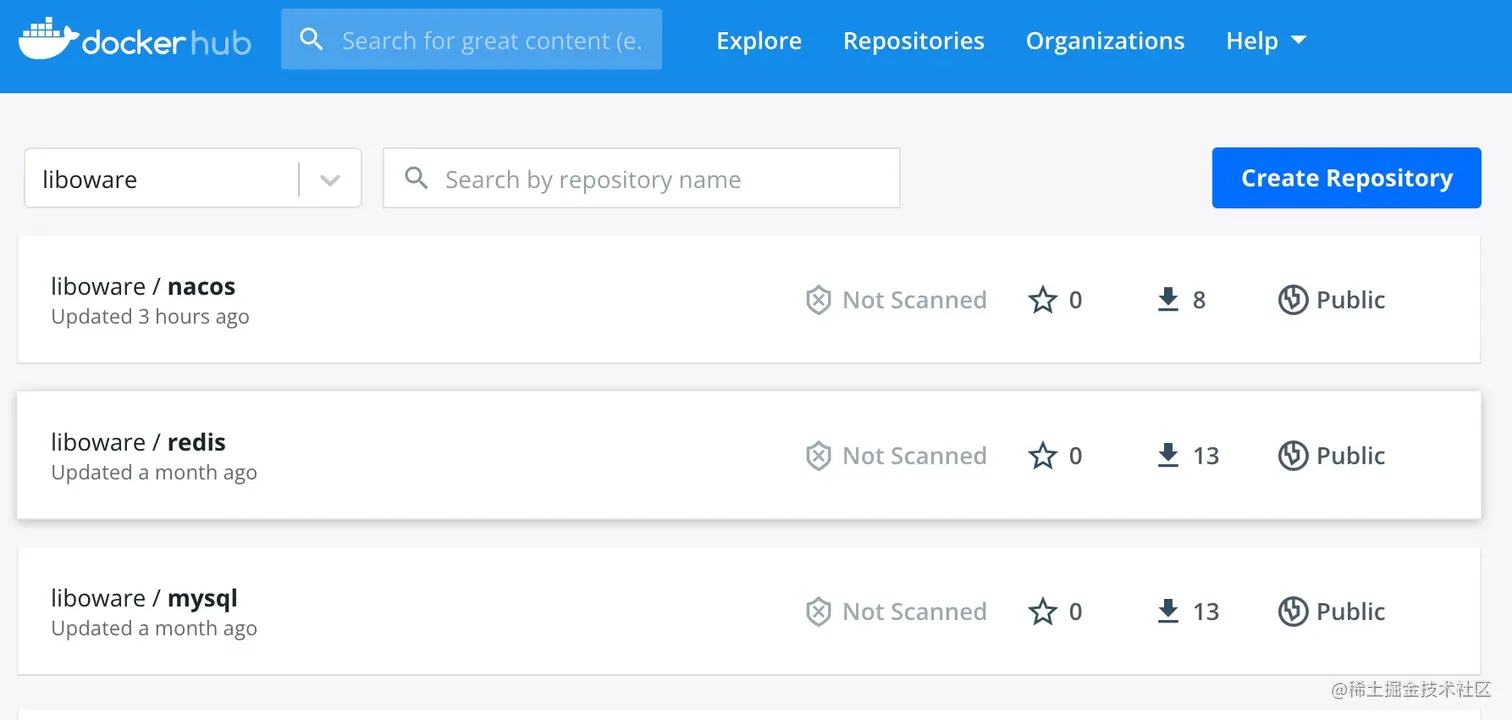Click the star icon for nacos repository
This screenshot has width=1512, height=720.
[x=1043, y=300]
